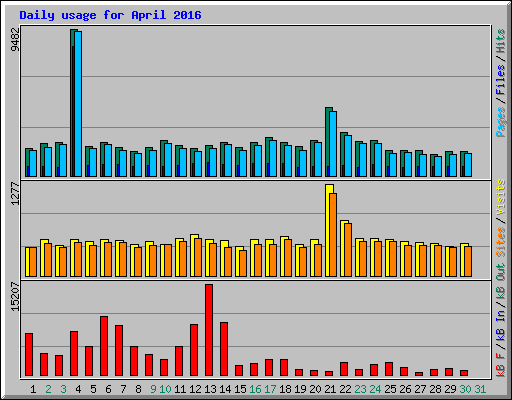This screenshot has width=512, height=400.
Task: Click the 'kB F' legend label
Action: (501, 365)
